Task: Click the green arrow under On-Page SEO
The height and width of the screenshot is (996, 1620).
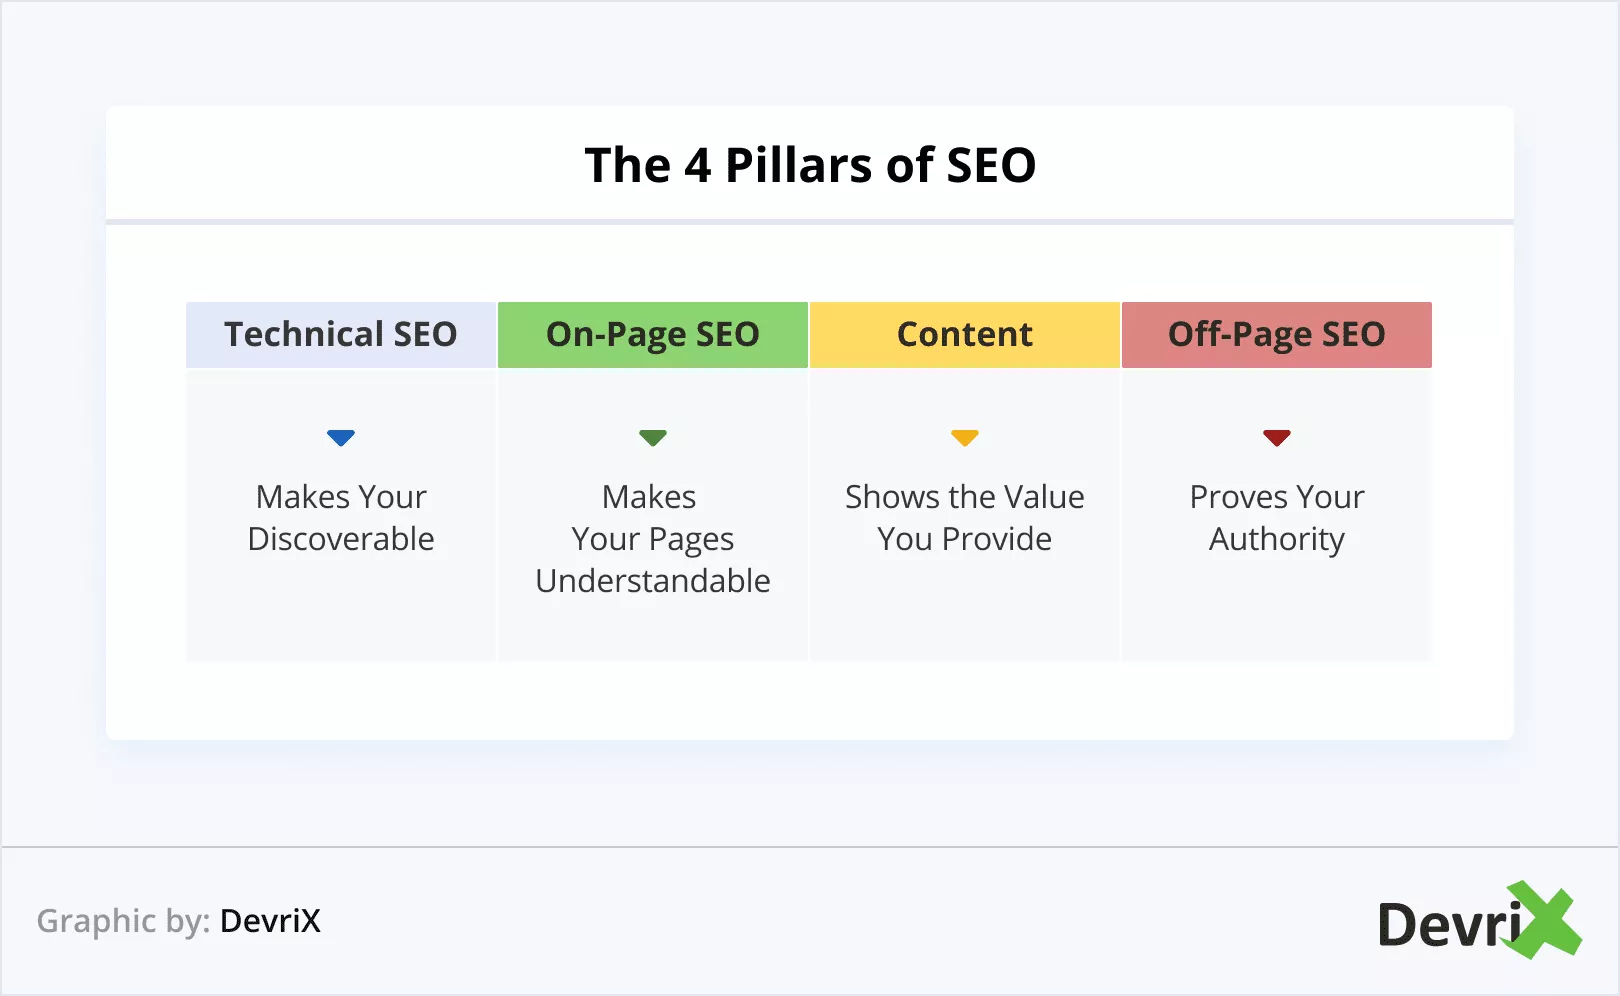Action: coord(653,437)
